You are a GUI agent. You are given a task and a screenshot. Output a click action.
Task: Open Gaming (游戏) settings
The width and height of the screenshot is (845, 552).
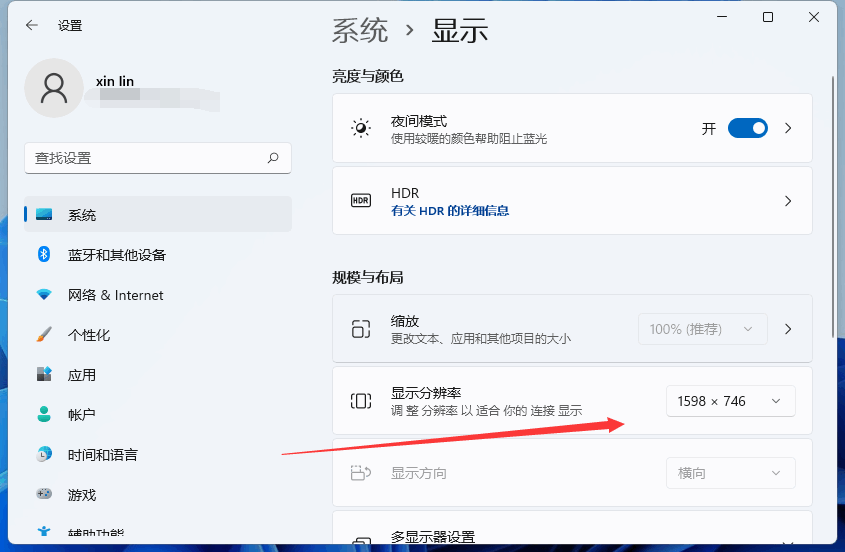pos(158,494)
